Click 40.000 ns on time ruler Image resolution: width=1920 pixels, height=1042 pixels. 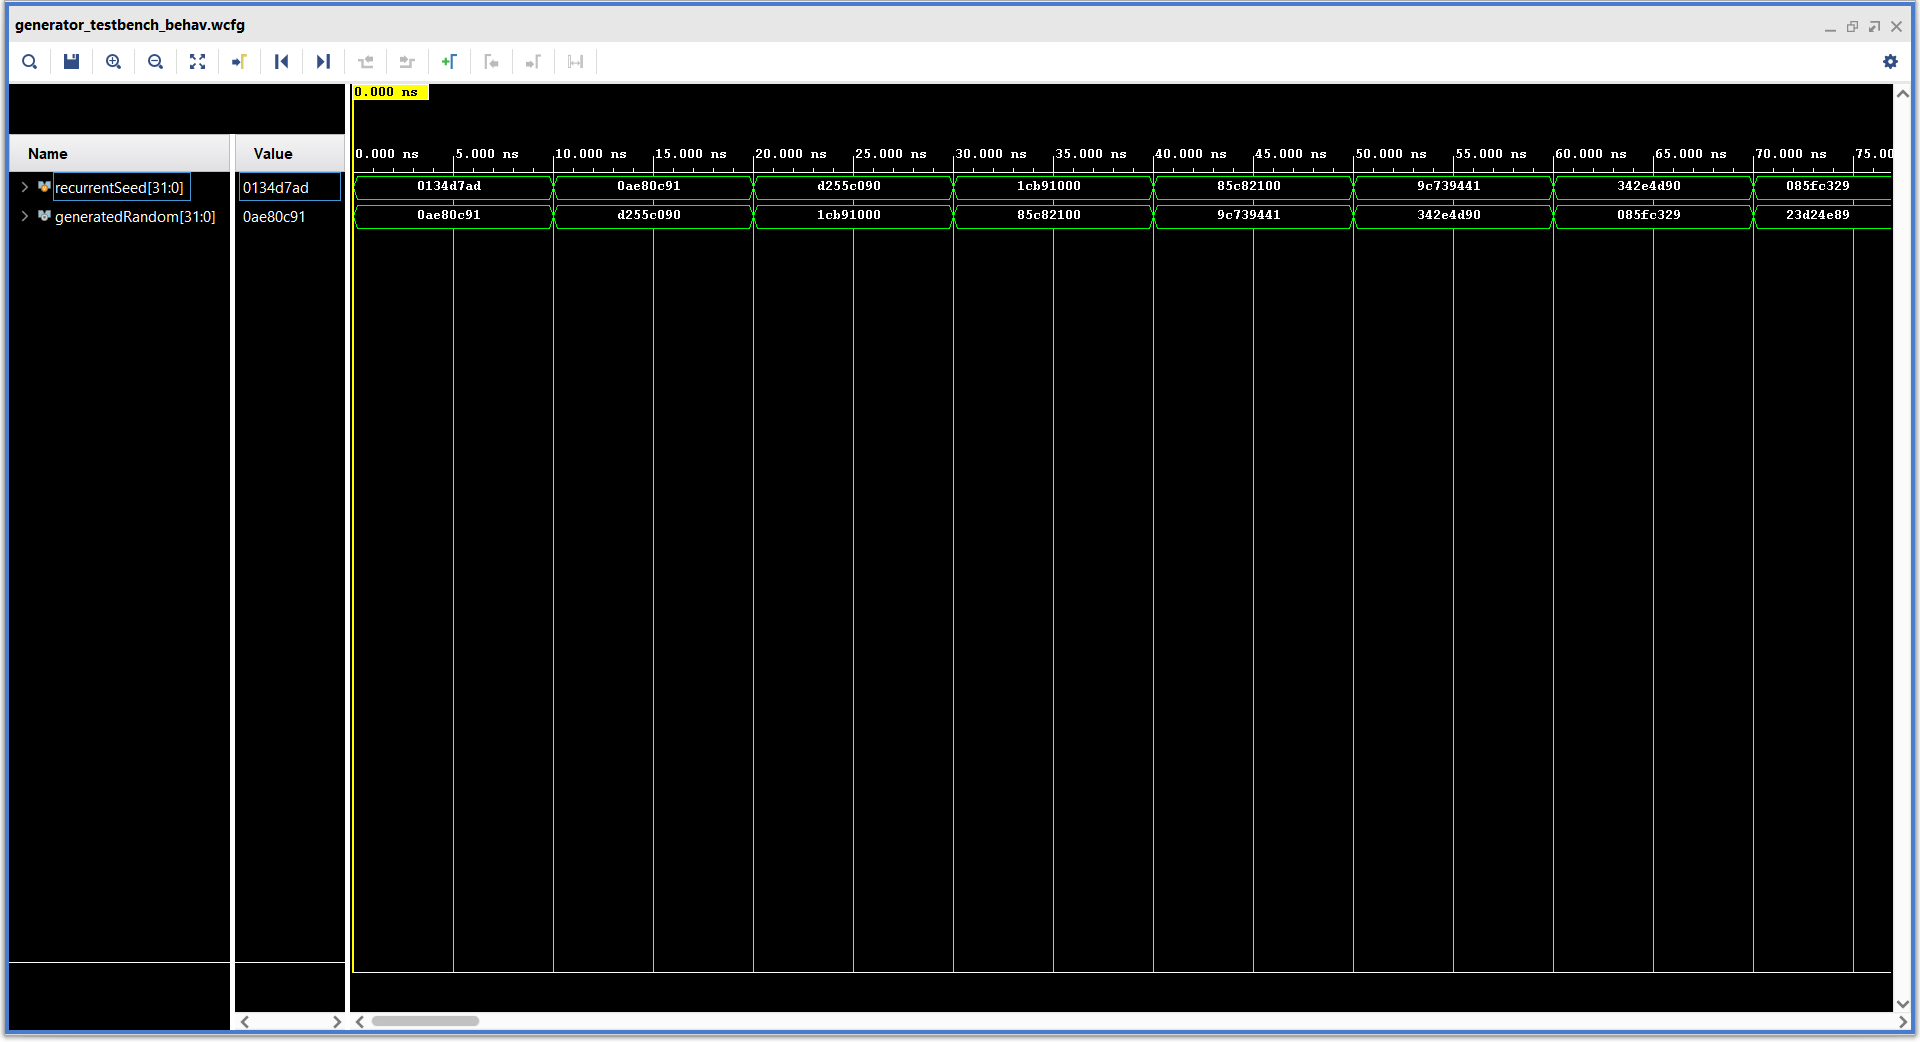(x=1191, y=154)
